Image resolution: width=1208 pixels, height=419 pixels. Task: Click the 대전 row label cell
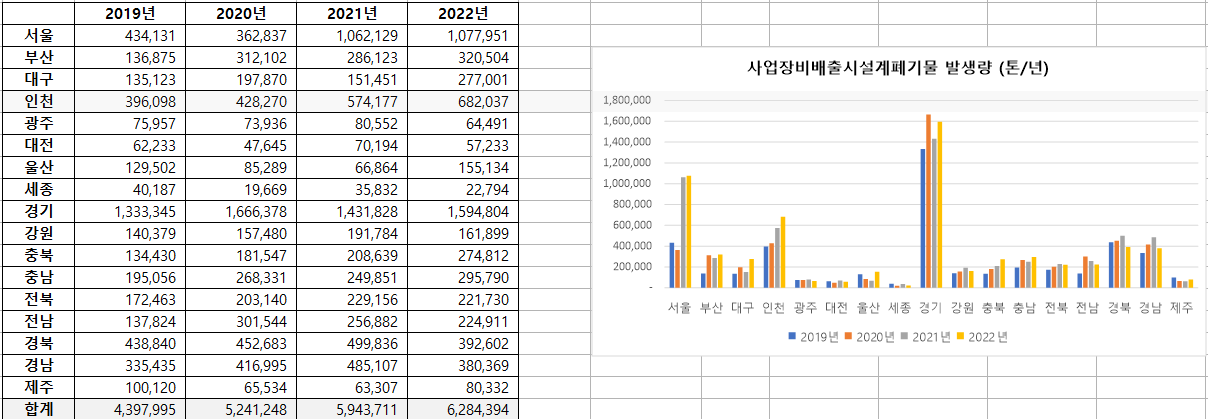pos(38,144)
